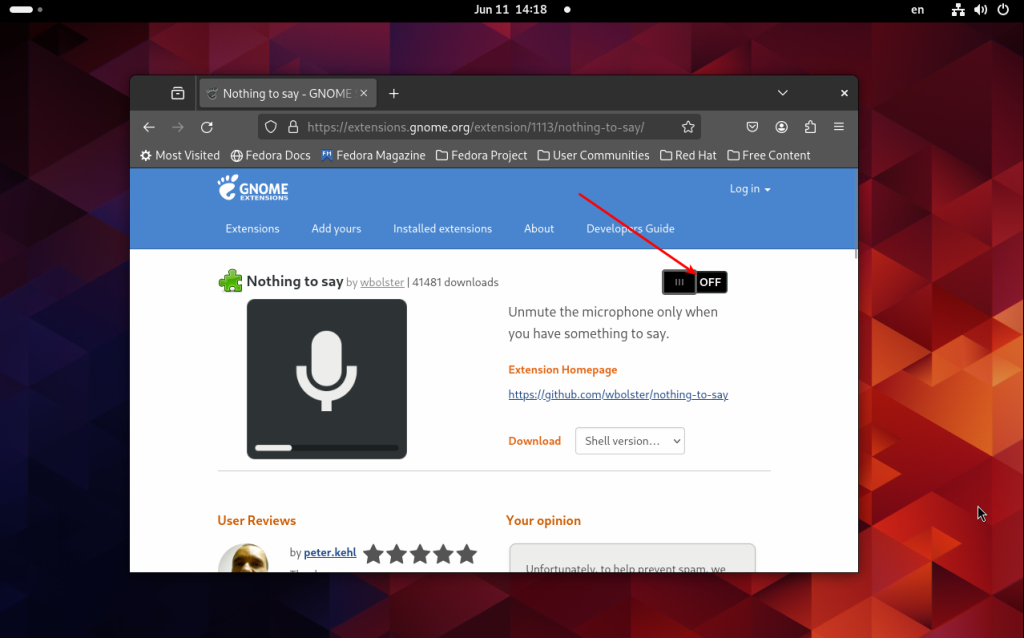
Task: Open the Installed extensions menu item
Action: click(x=442, y=229)
